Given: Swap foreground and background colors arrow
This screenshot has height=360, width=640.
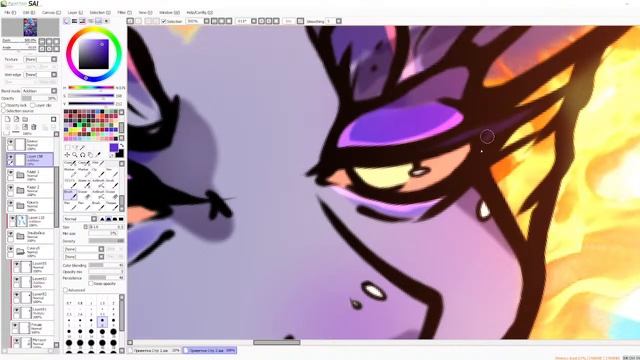Looking at the screenshot, I should [x=121, y=146].
